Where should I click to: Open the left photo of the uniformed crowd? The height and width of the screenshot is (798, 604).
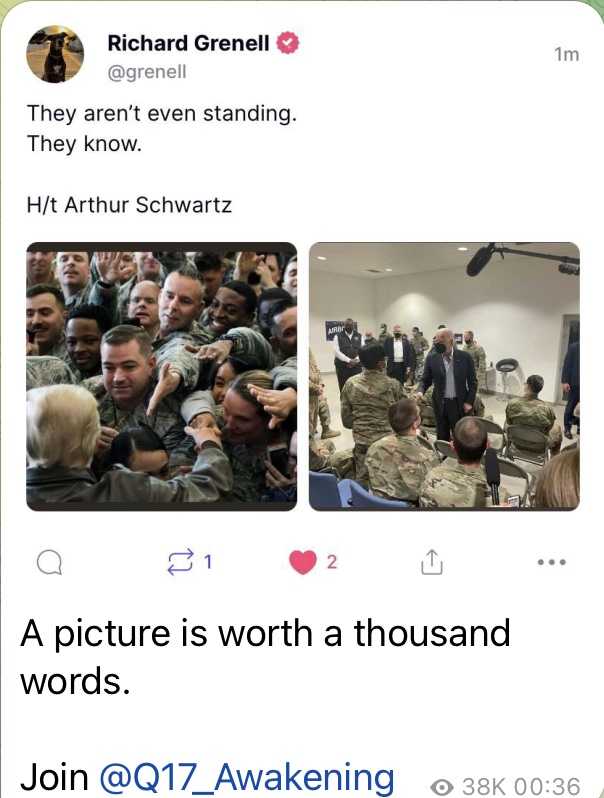click(162, 377)
